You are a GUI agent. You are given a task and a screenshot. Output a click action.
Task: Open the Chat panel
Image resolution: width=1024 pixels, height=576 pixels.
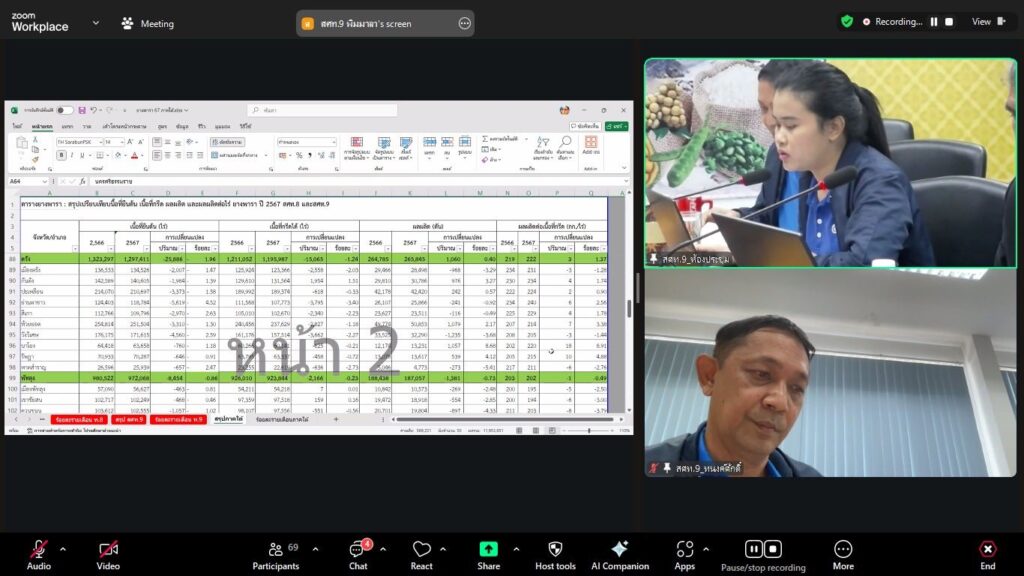point(358,549)
